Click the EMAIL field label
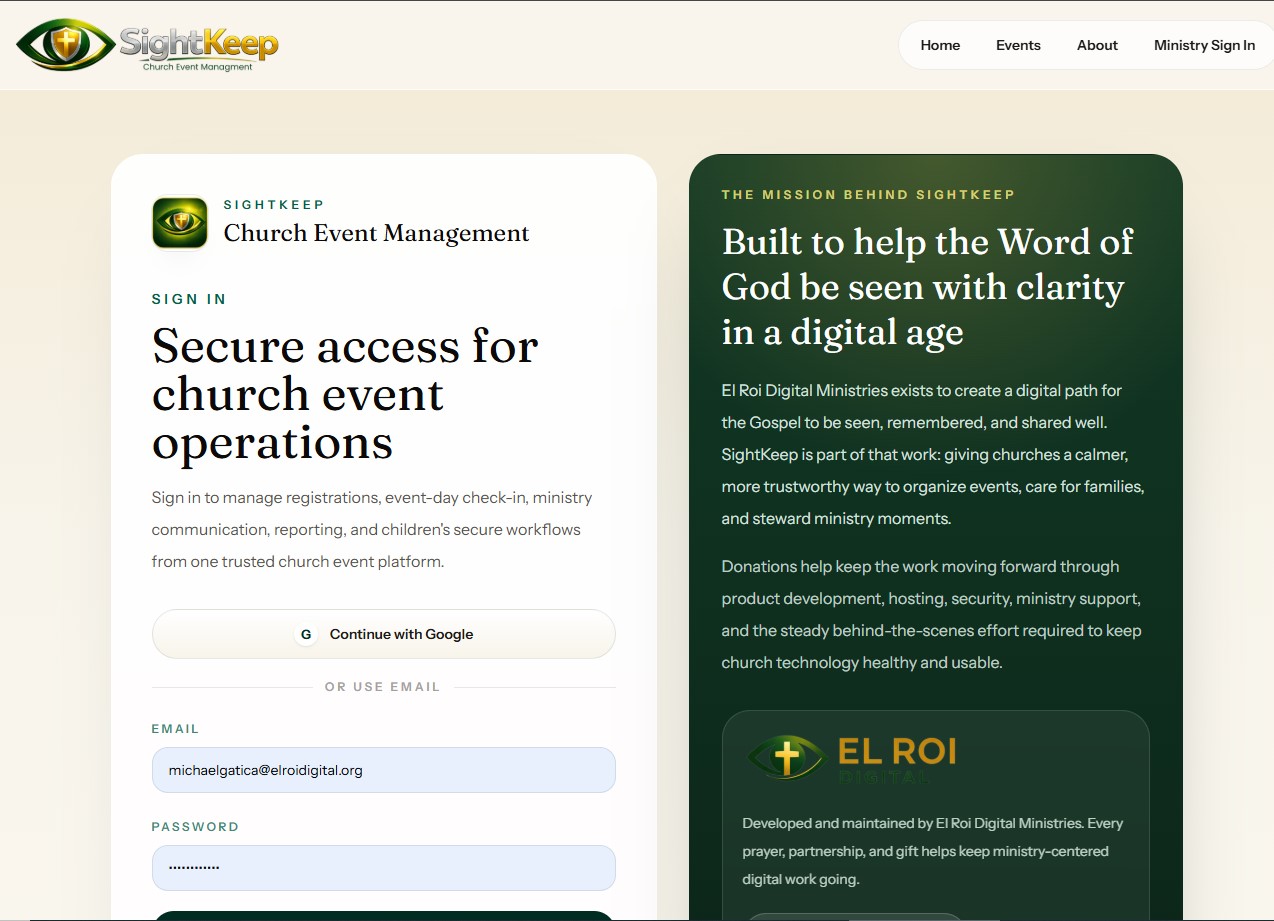 click(x=176, y=729)
